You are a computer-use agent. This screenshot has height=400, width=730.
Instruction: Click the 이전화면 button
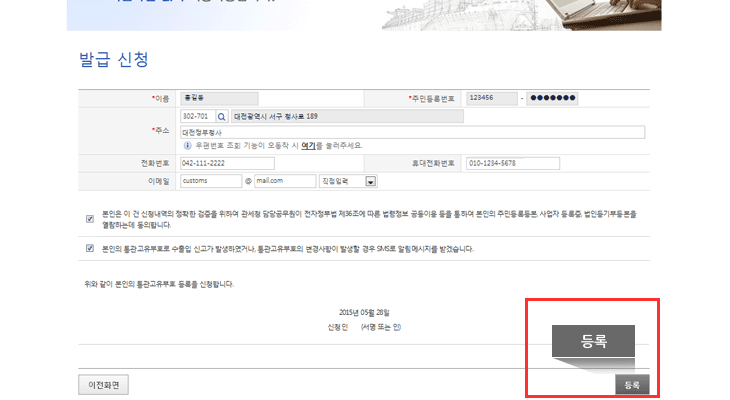coord(103,385)
